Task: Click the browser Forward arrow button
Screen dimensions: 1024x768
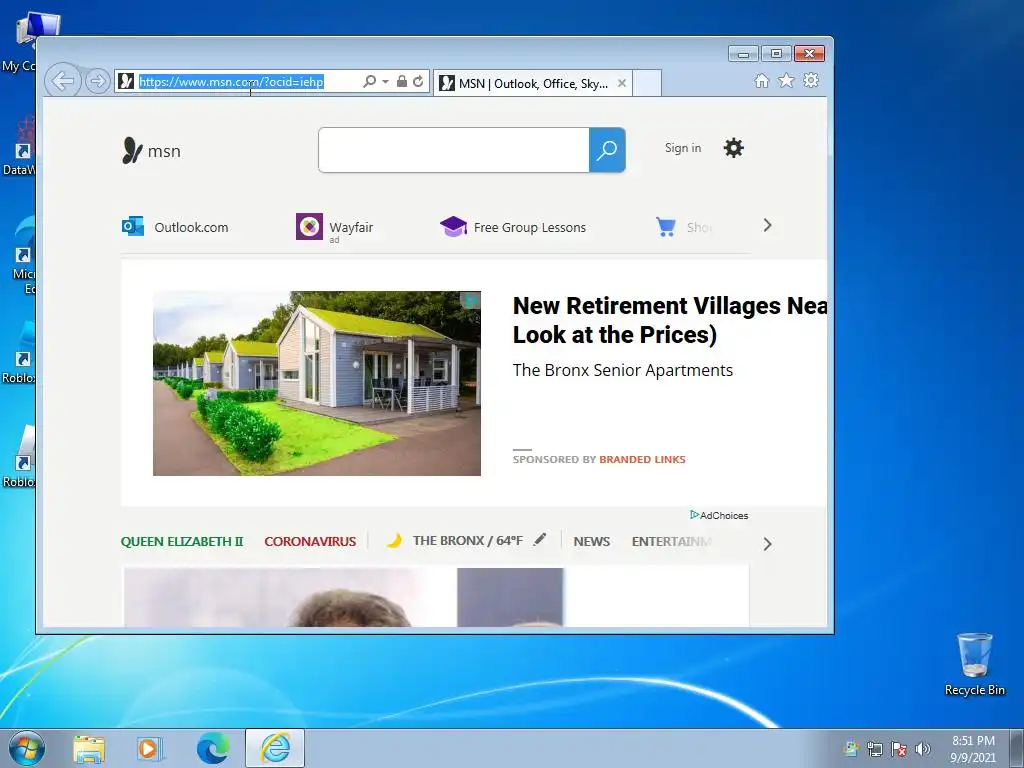Action: pos(97,81)
